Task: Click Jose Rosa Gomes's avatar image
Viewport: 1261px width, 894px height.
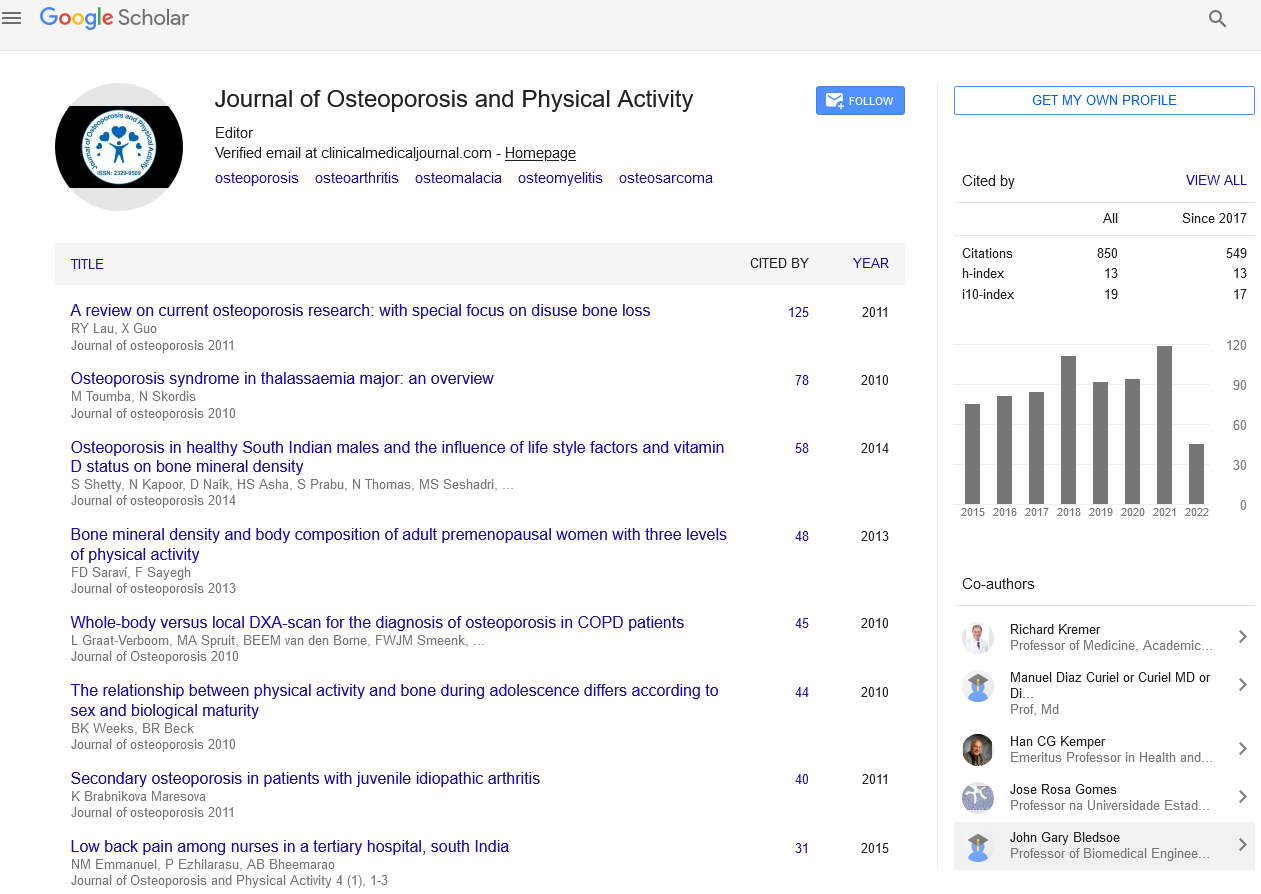Action: 977,798
